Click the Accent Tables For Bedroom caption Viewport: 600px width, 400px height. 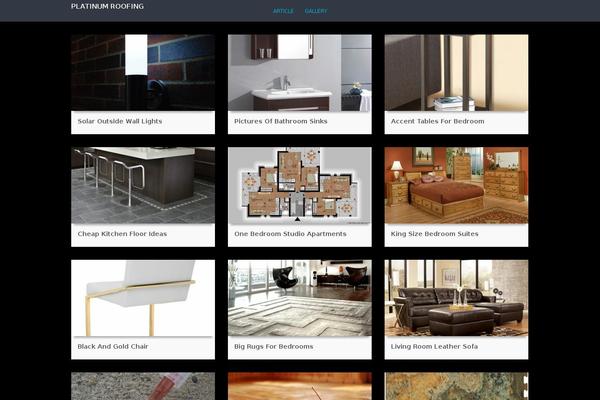437,121
